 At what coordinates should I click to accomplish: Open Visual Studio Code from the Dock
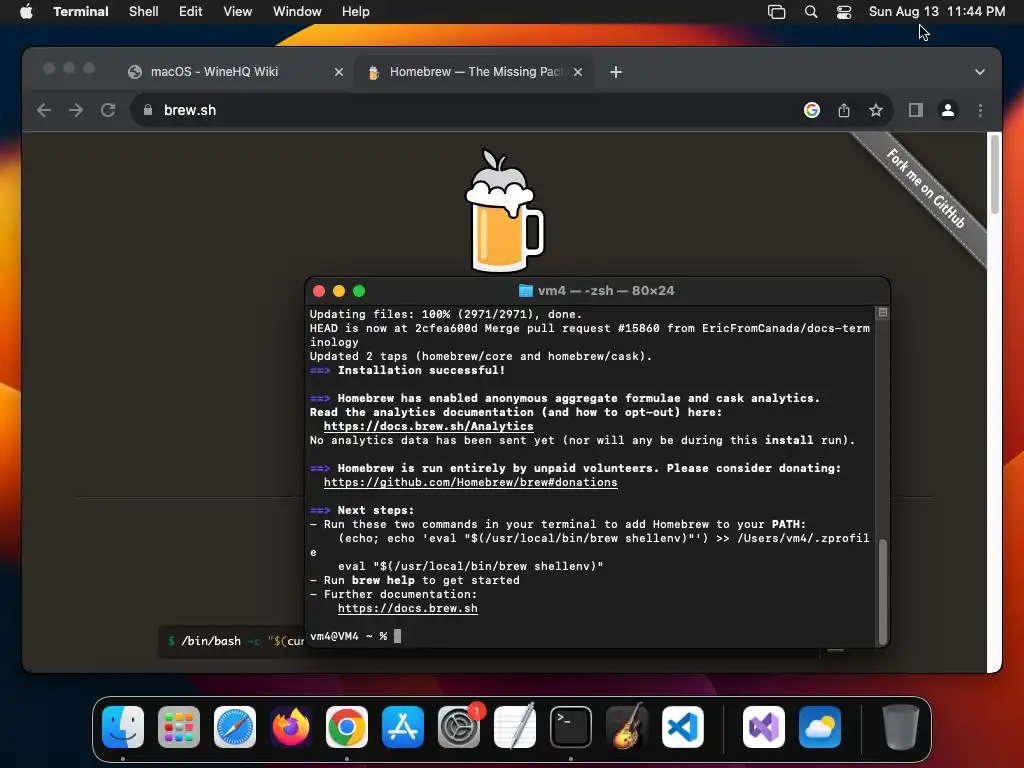[682, 726]
